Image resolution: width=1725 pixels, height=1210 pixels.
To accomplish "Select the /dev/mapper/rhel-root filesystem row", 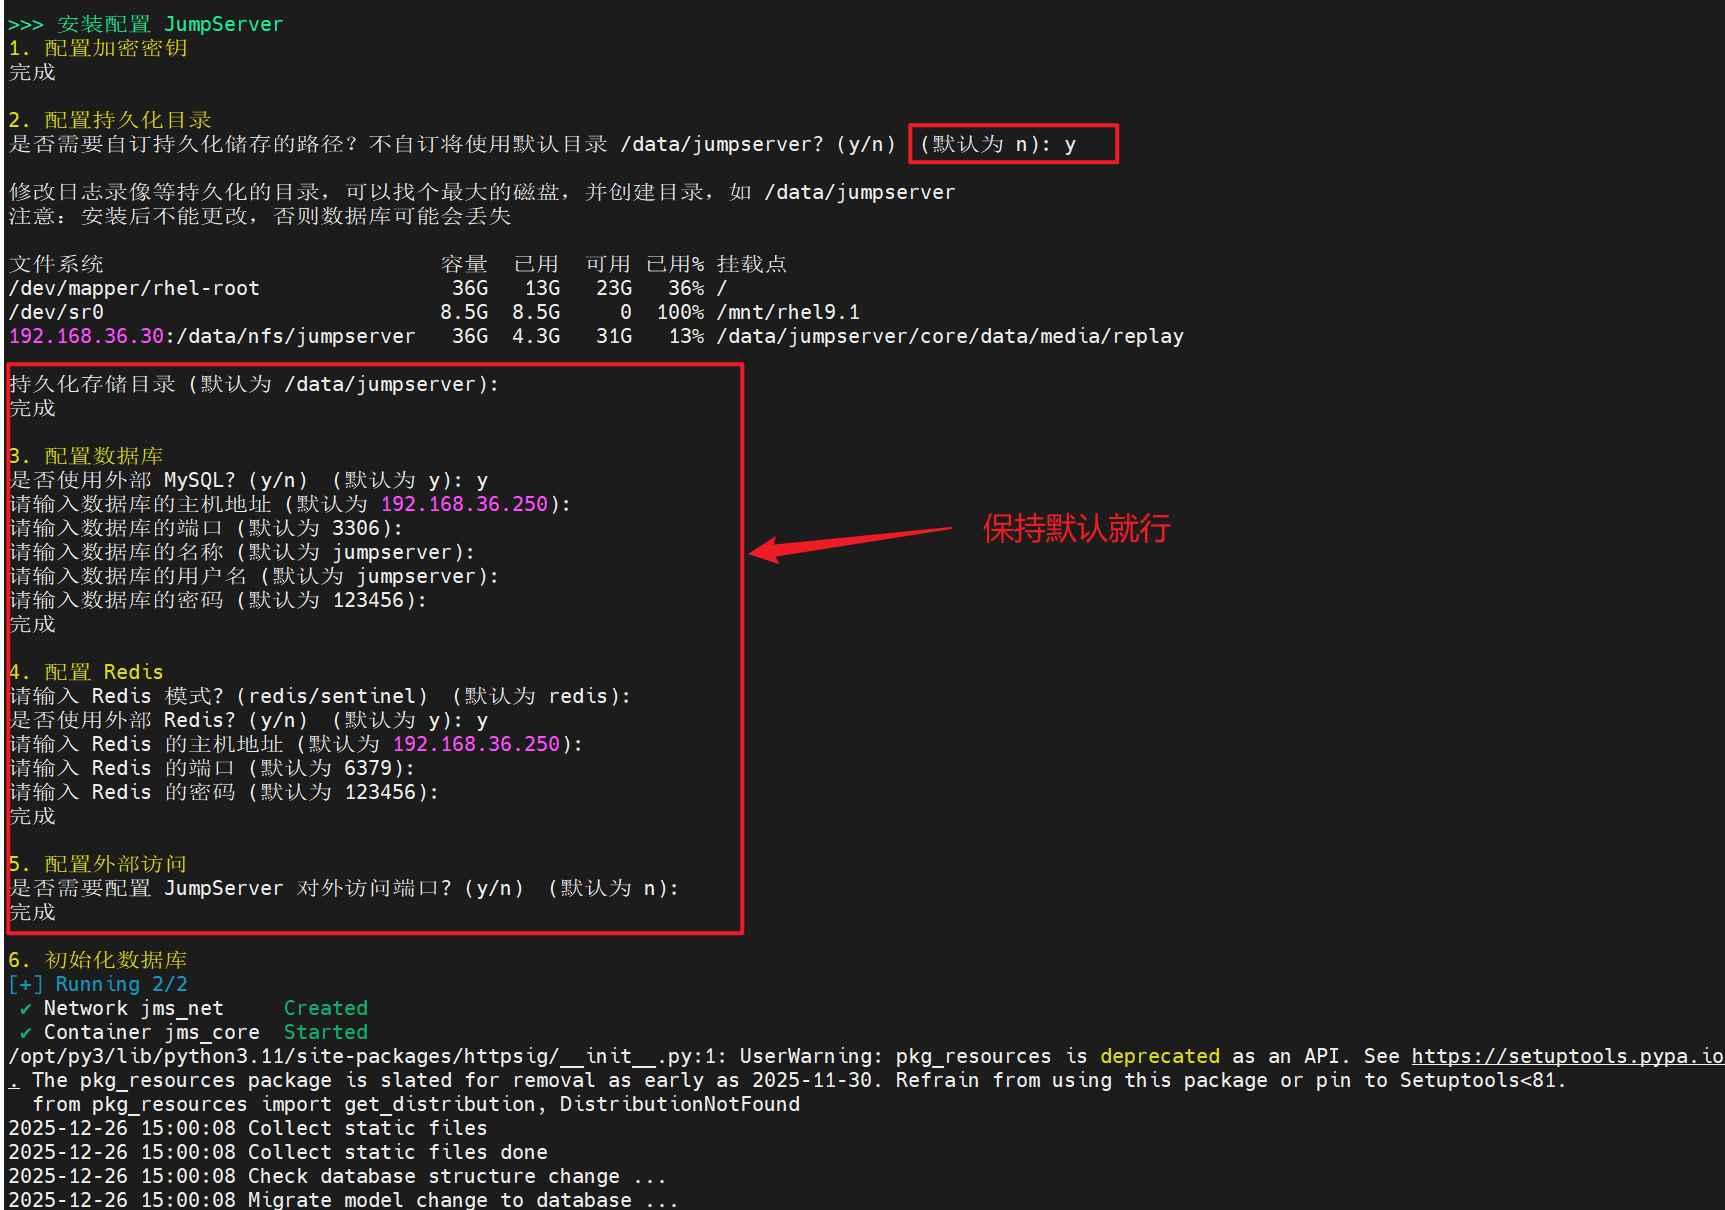I will (134, 288).
